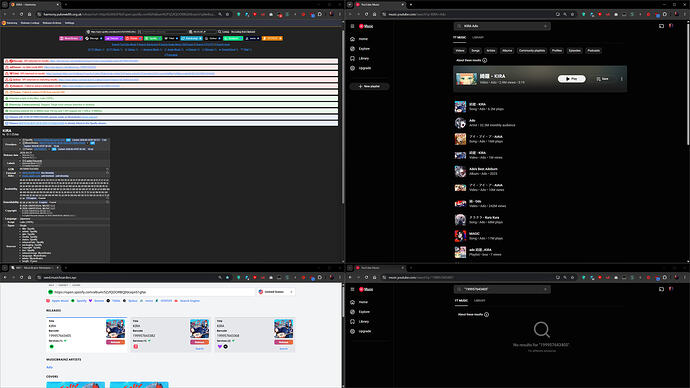Image resolution: width=690 pixels, height=388 pixels.
Task: Open hamburger menu in top-right YouTube Music
Action: pos(352,26)
